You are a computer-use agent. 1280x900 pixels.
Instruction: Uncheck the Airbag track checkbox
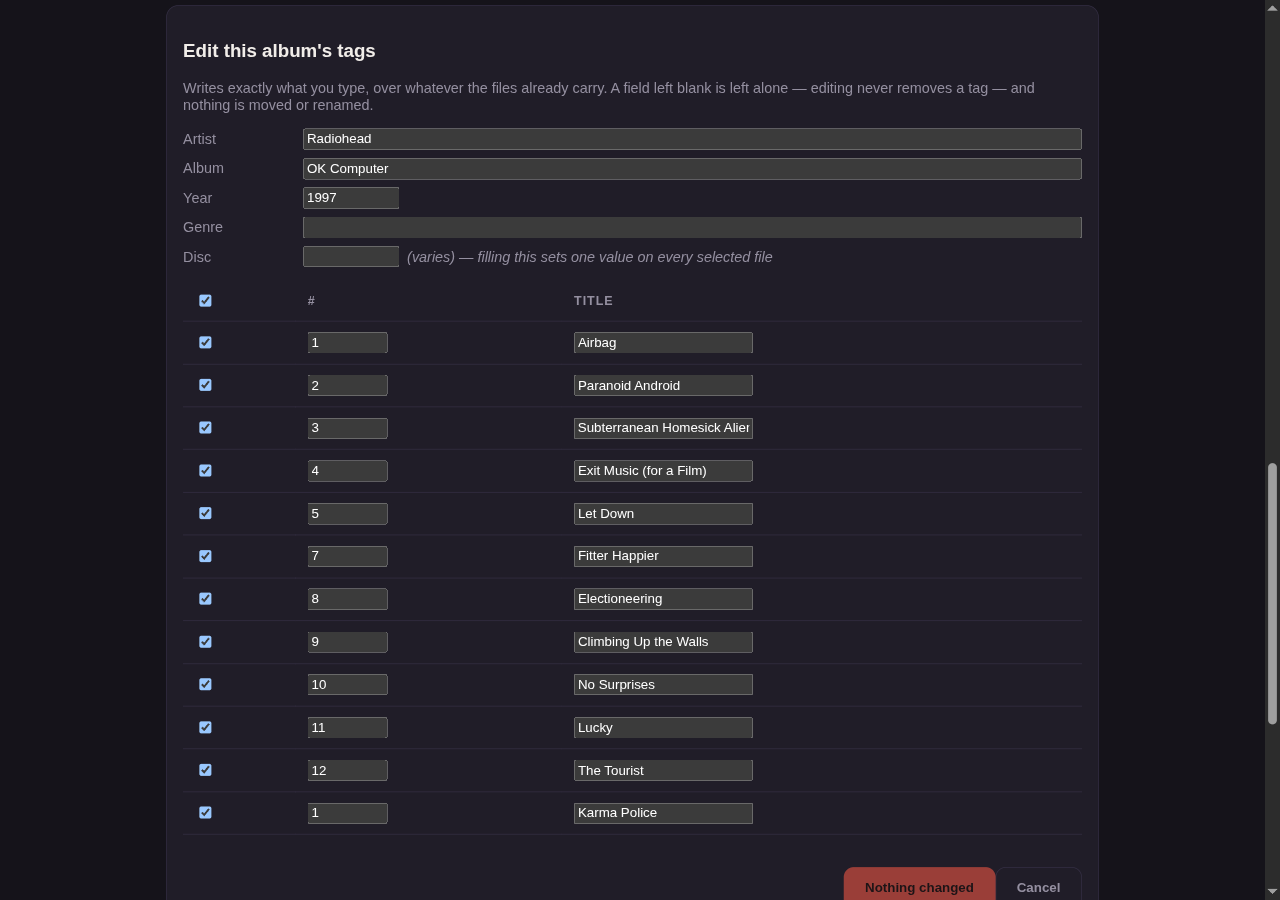(x=205, y=342)
